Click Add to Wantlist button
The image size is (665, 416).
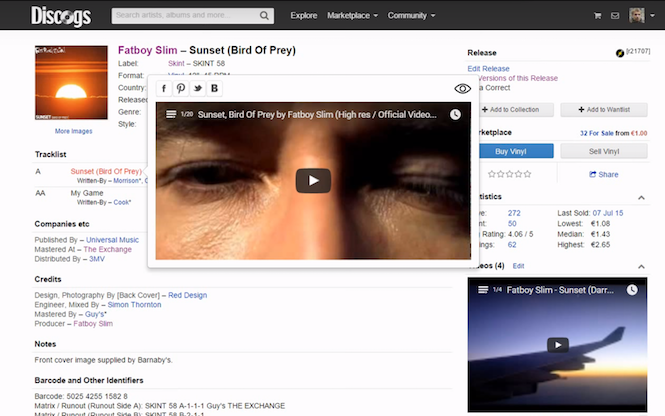coord(604,109)
